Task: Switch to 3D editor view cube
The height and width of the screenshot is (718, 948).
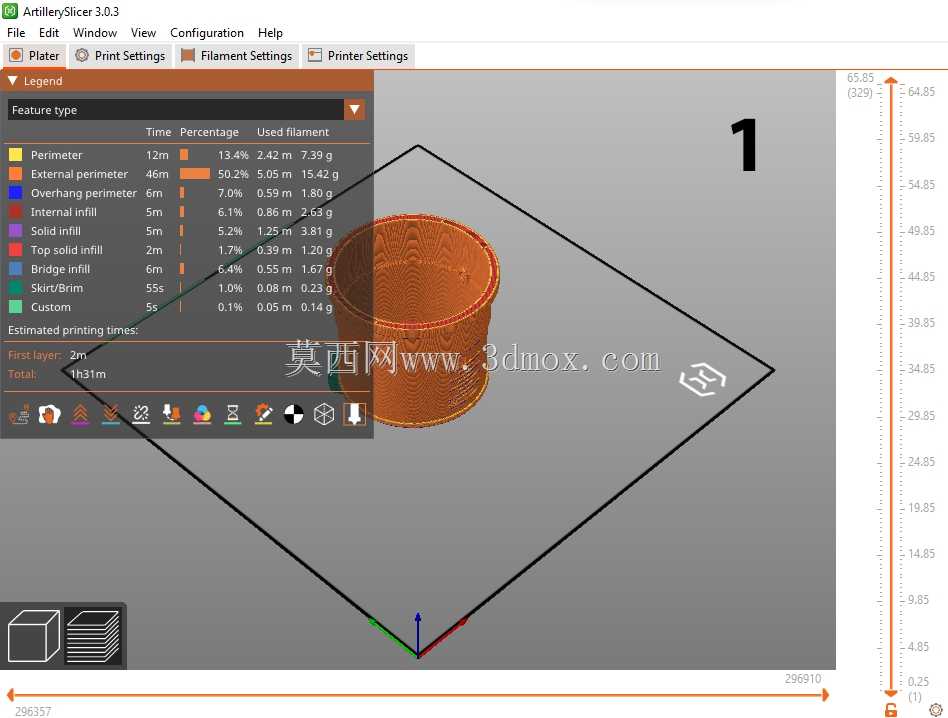Action: (33, 635)
